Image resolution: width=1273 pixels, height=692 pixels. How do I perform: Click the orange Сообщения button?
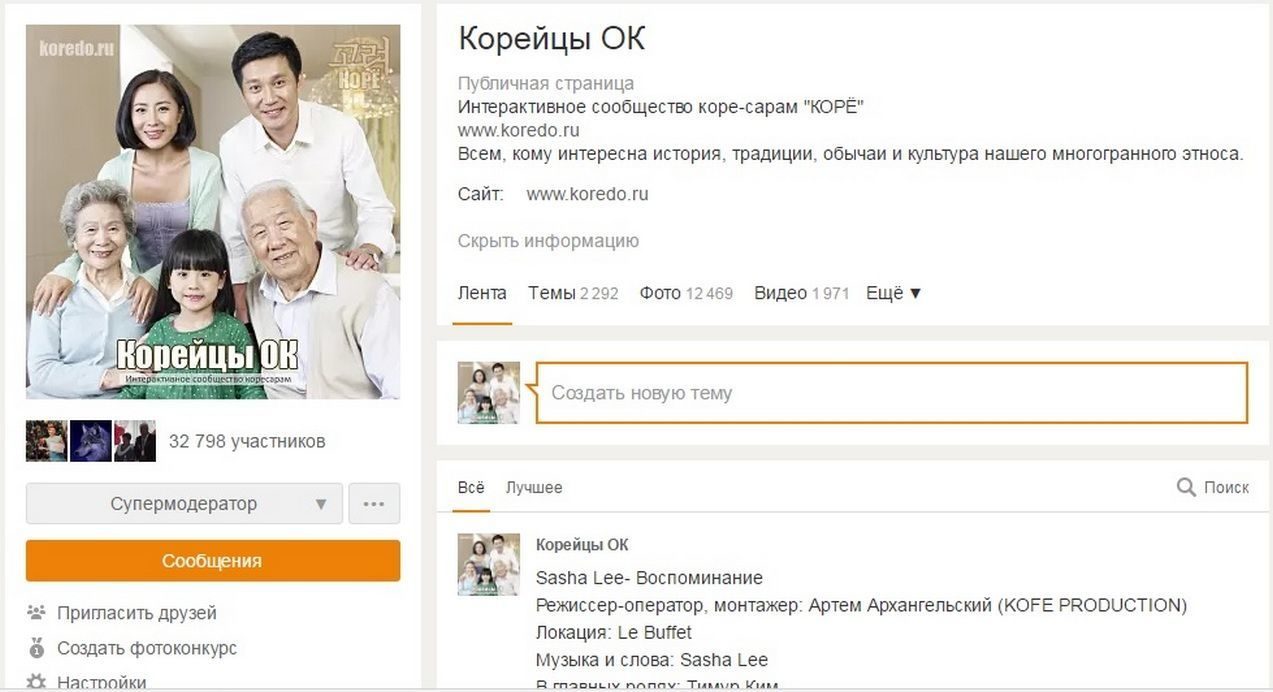click(213, 561)
